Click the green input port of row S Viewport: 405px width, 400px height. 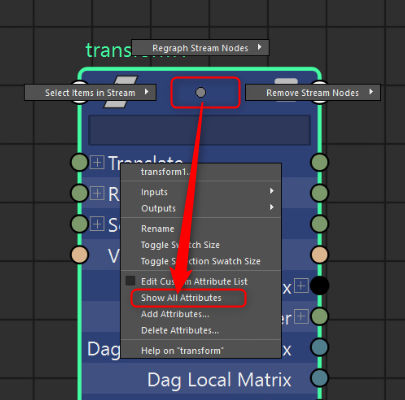[x=80, y=224]
